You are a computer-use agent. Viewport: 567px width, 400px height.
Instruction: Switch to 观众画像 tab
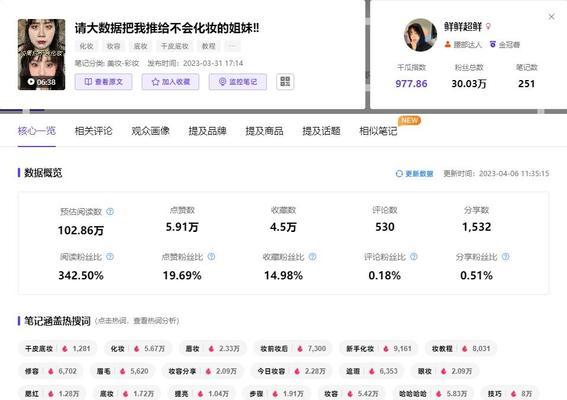click(x=150, y=131)
